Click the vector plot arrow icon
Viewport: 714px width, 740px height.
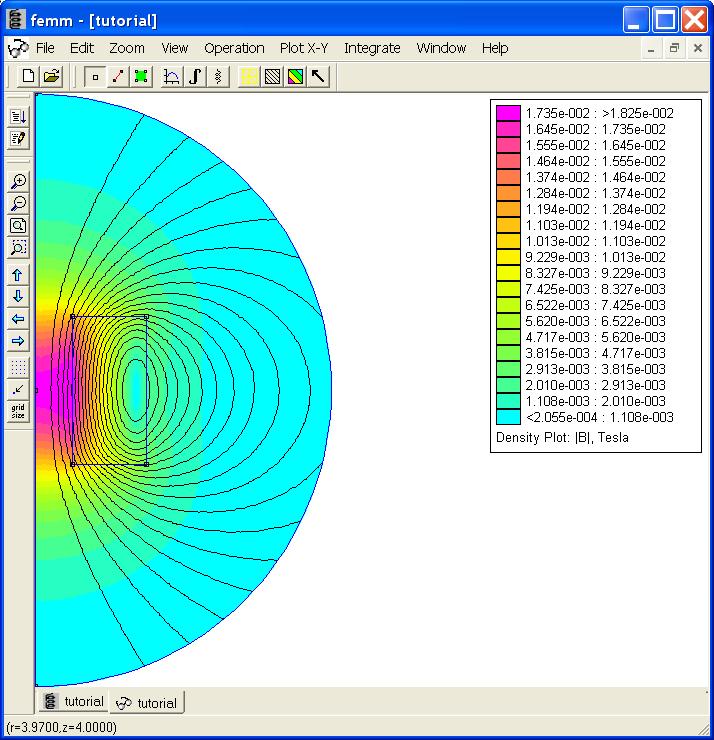pos(319,76)
